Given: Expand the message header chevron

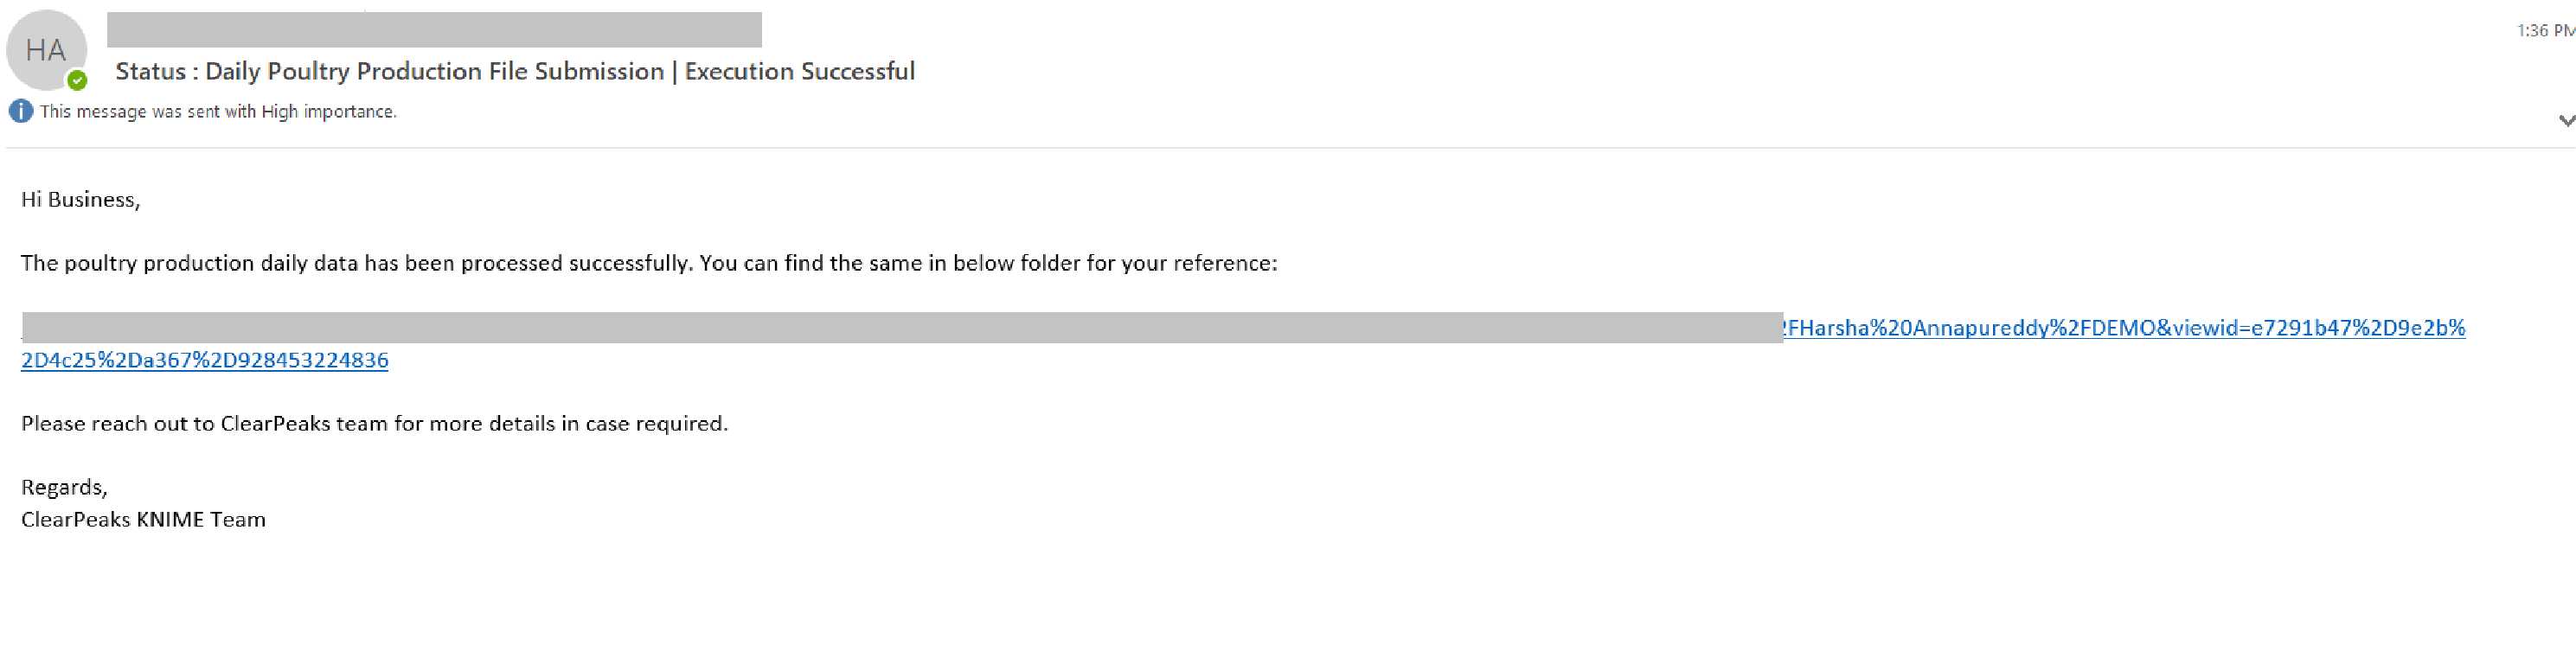Looking at the screenshot, I should pyautogui.click(x=2566, y=120).
